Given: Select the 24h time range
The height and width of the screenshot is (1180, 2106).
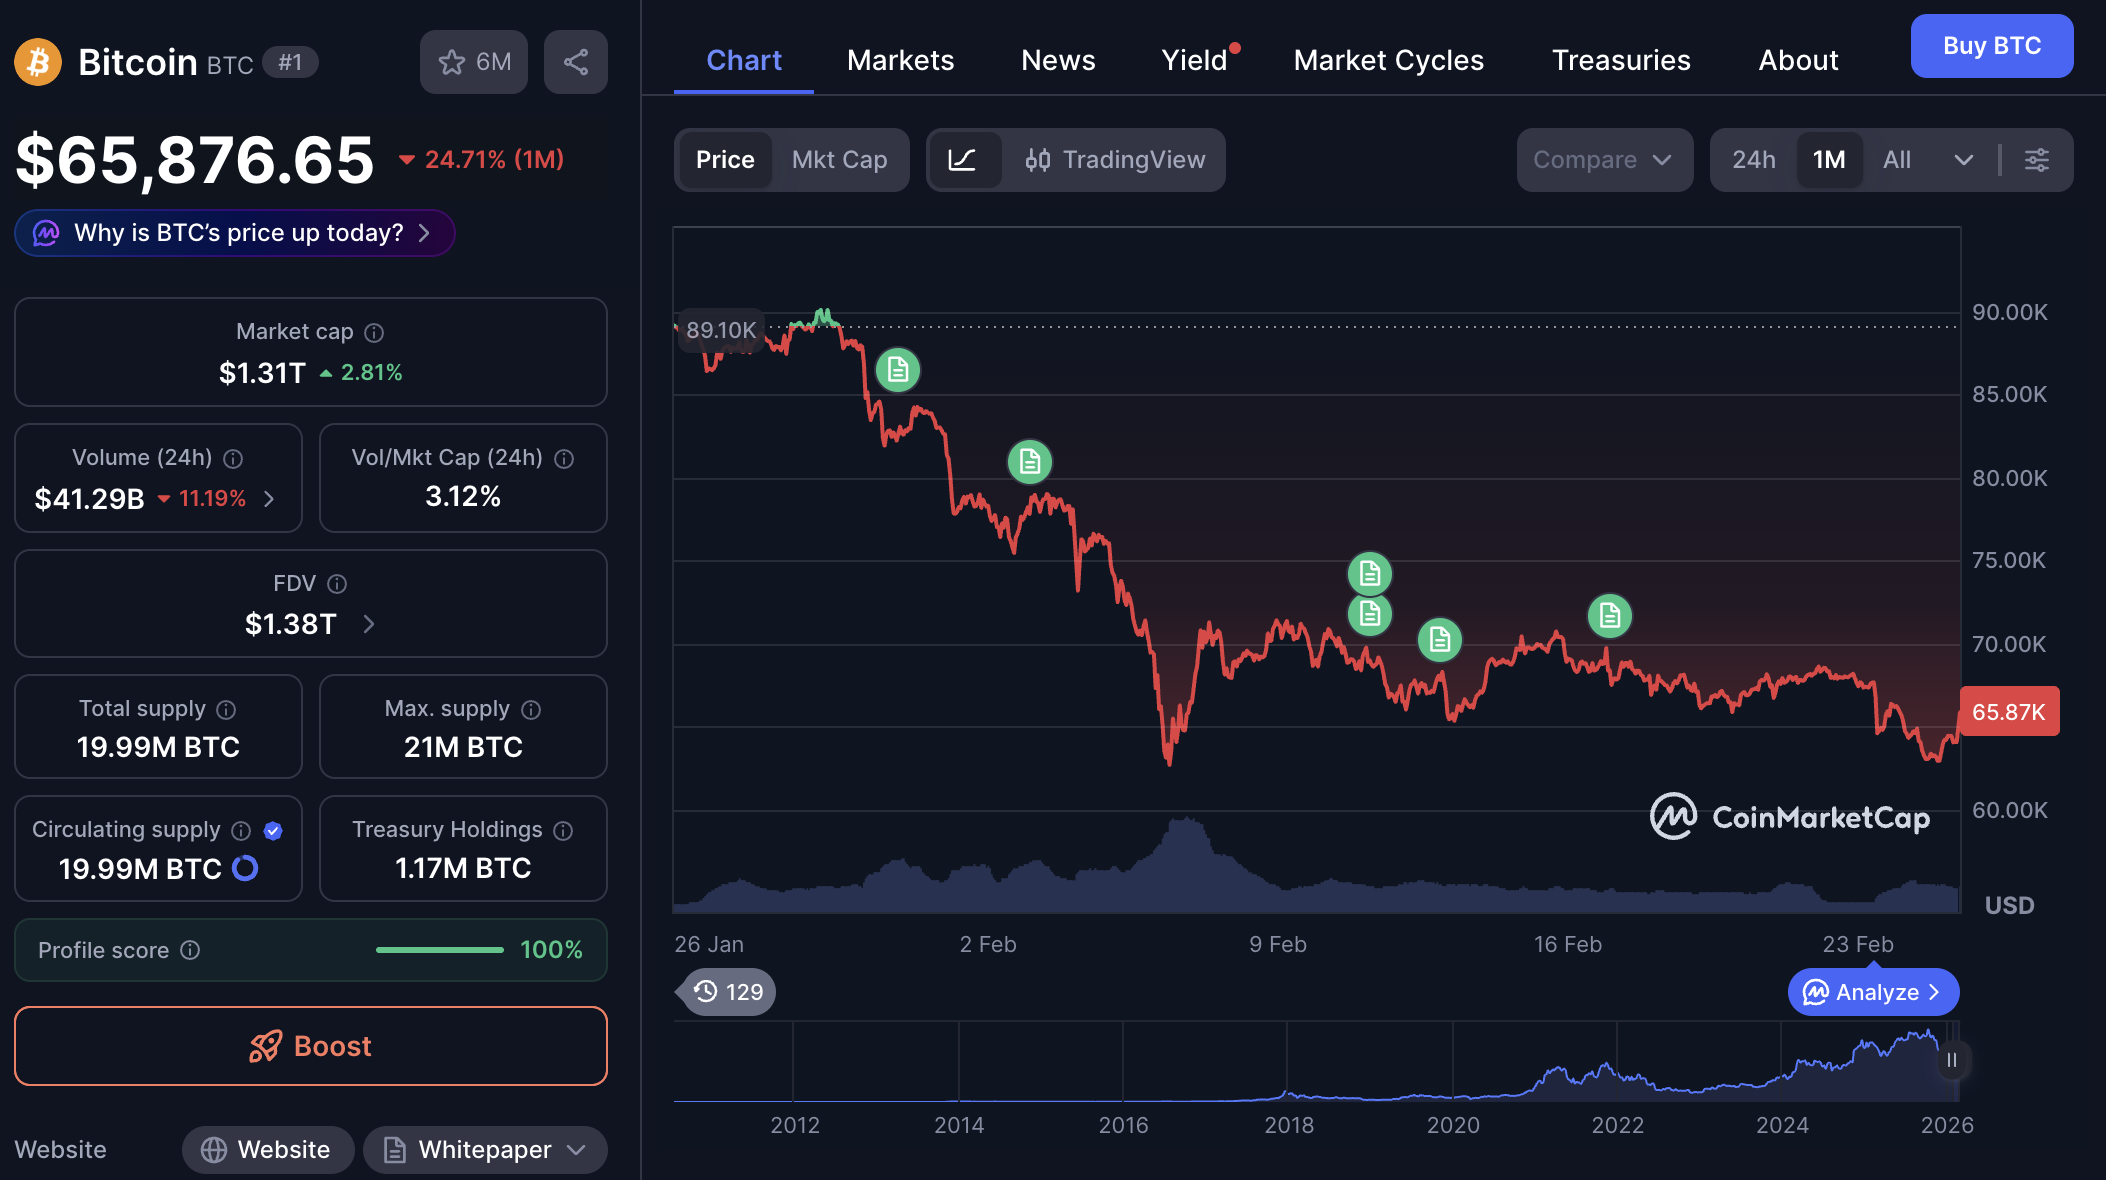Looking at the screenshot, I should pyautogui.click(x=1753, y=160).
